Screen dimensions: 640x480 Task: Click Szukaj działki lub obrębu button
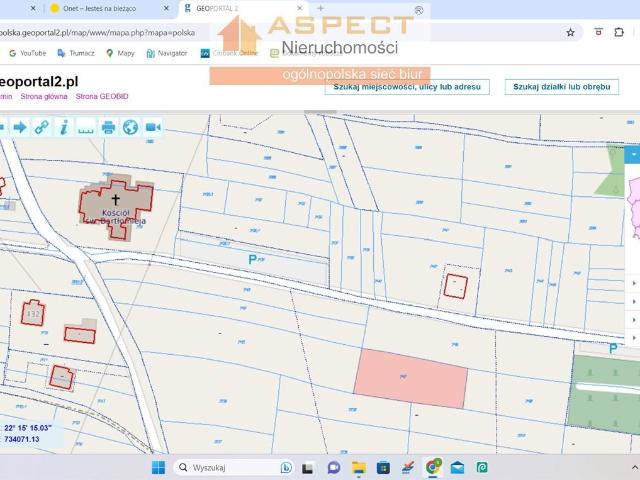point(561,87)
